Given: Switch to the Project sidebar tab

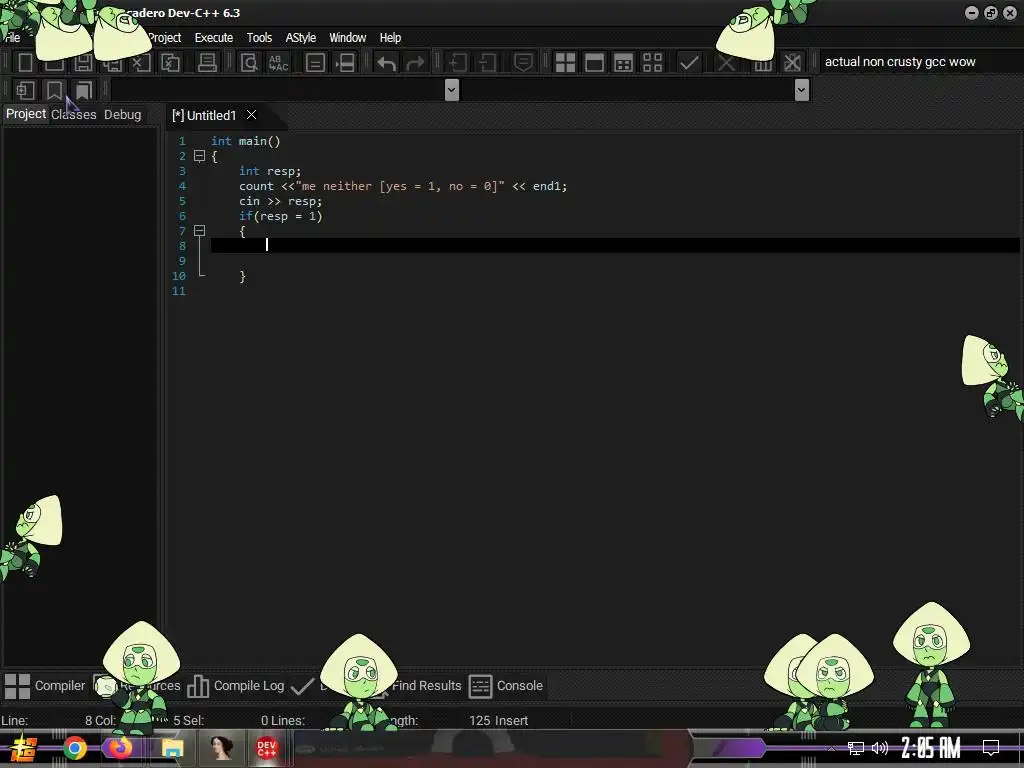Looking at the screenshot, I should (26, 114).
